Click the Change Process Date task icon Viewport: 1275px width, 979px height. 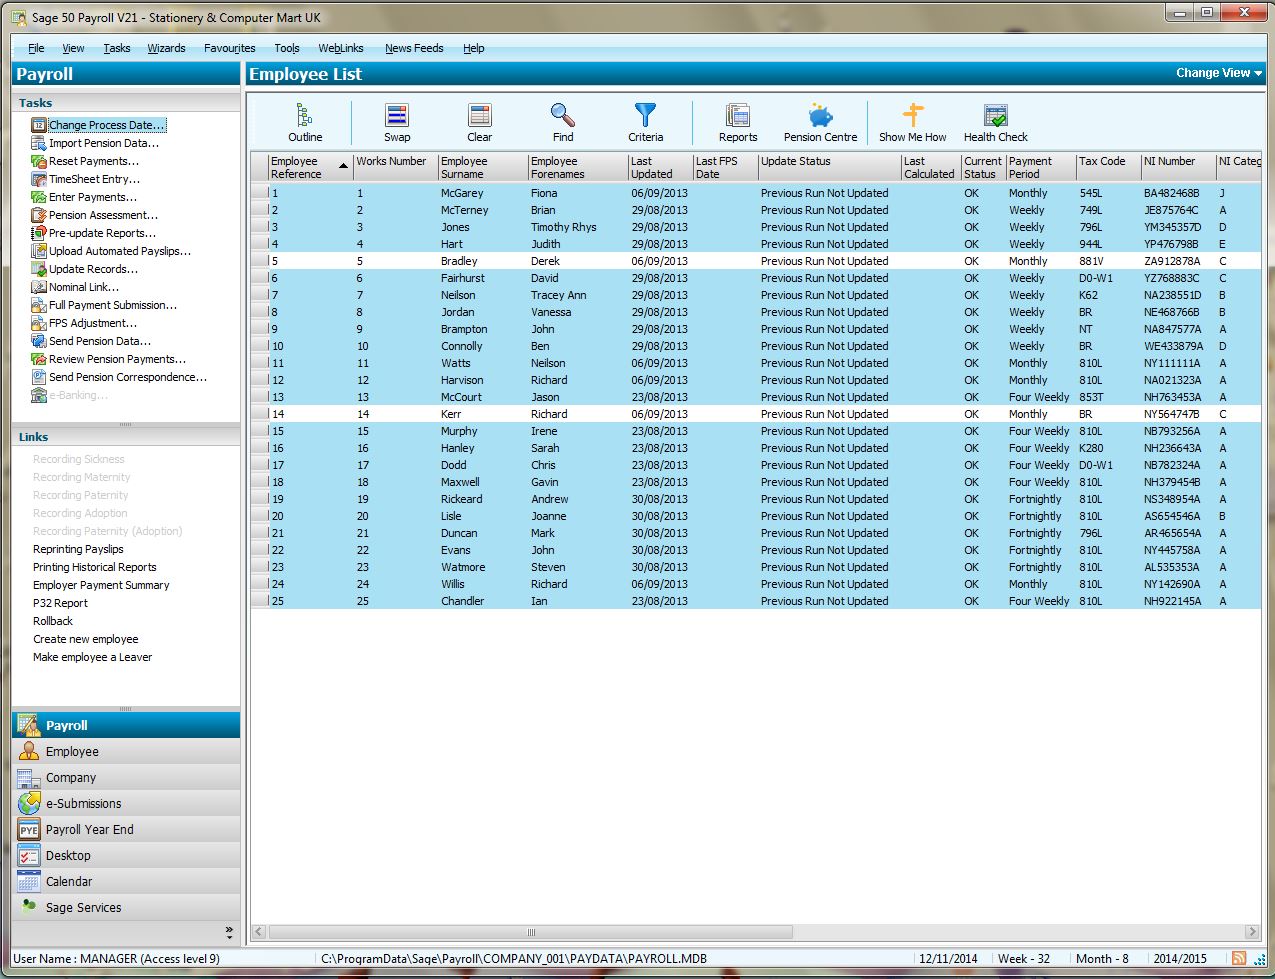[39, 125]
